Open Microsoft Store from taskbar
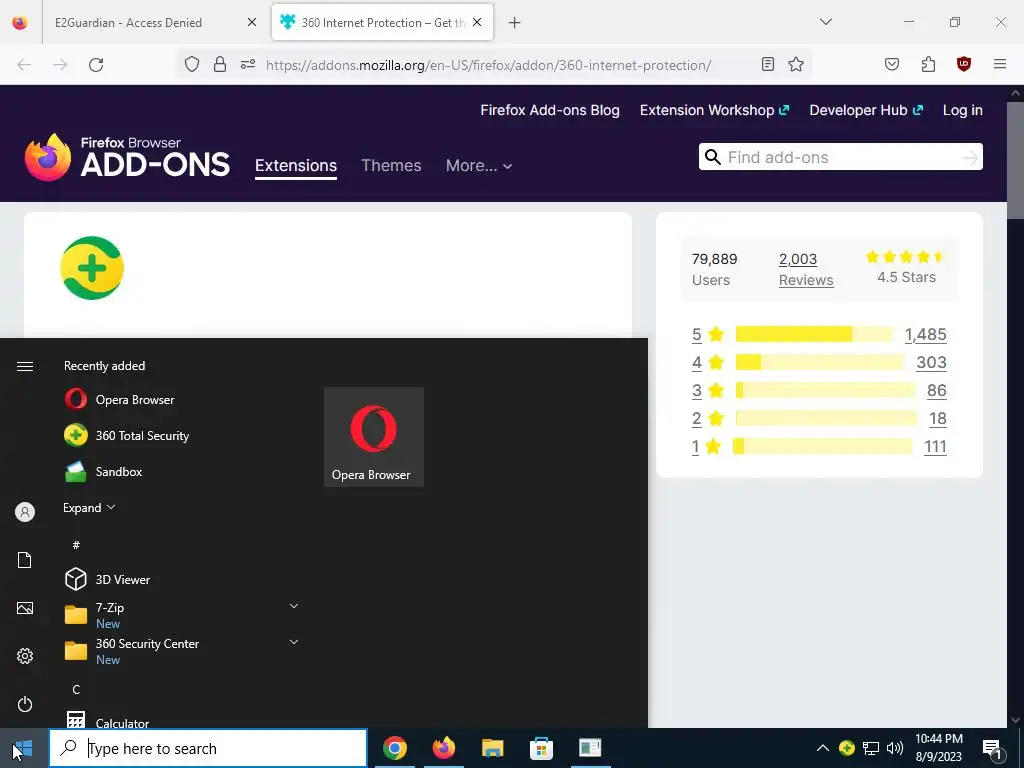The width and height of the screenshot is (1024, 768). [541, 748]
